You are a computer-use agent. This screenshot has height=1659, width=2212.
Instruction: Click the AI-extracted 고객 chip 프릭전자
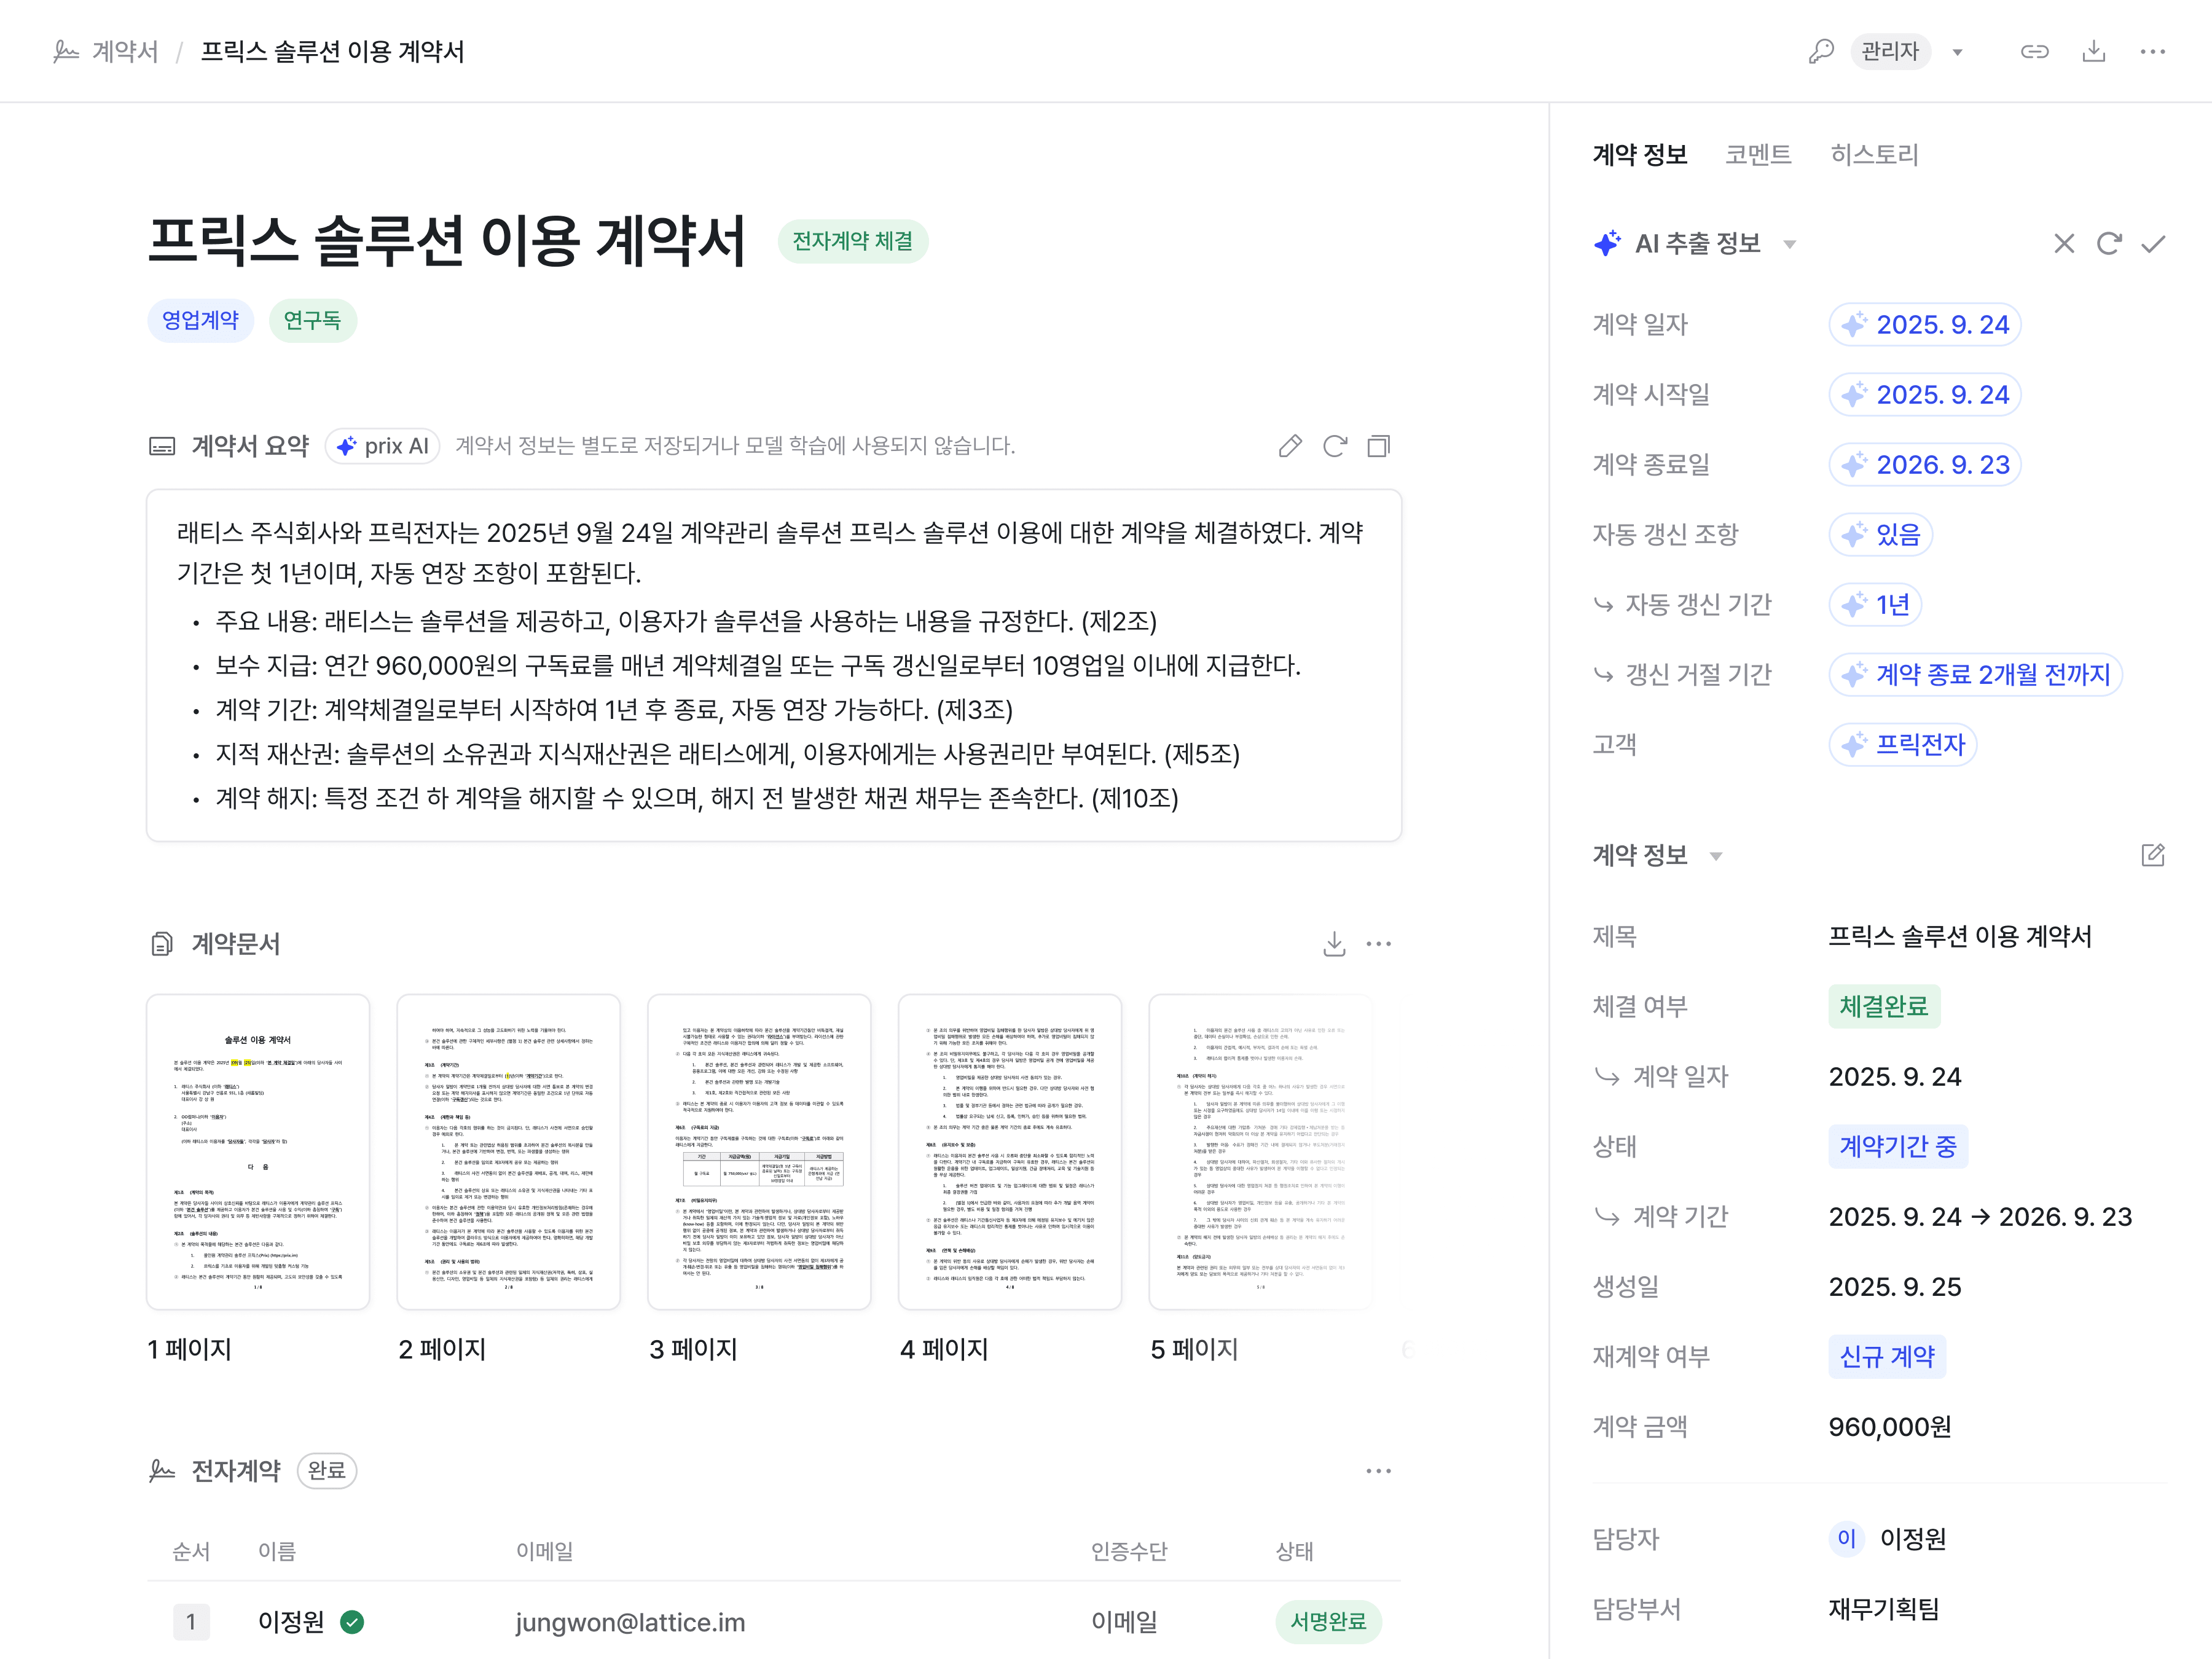pos(1903,745)
